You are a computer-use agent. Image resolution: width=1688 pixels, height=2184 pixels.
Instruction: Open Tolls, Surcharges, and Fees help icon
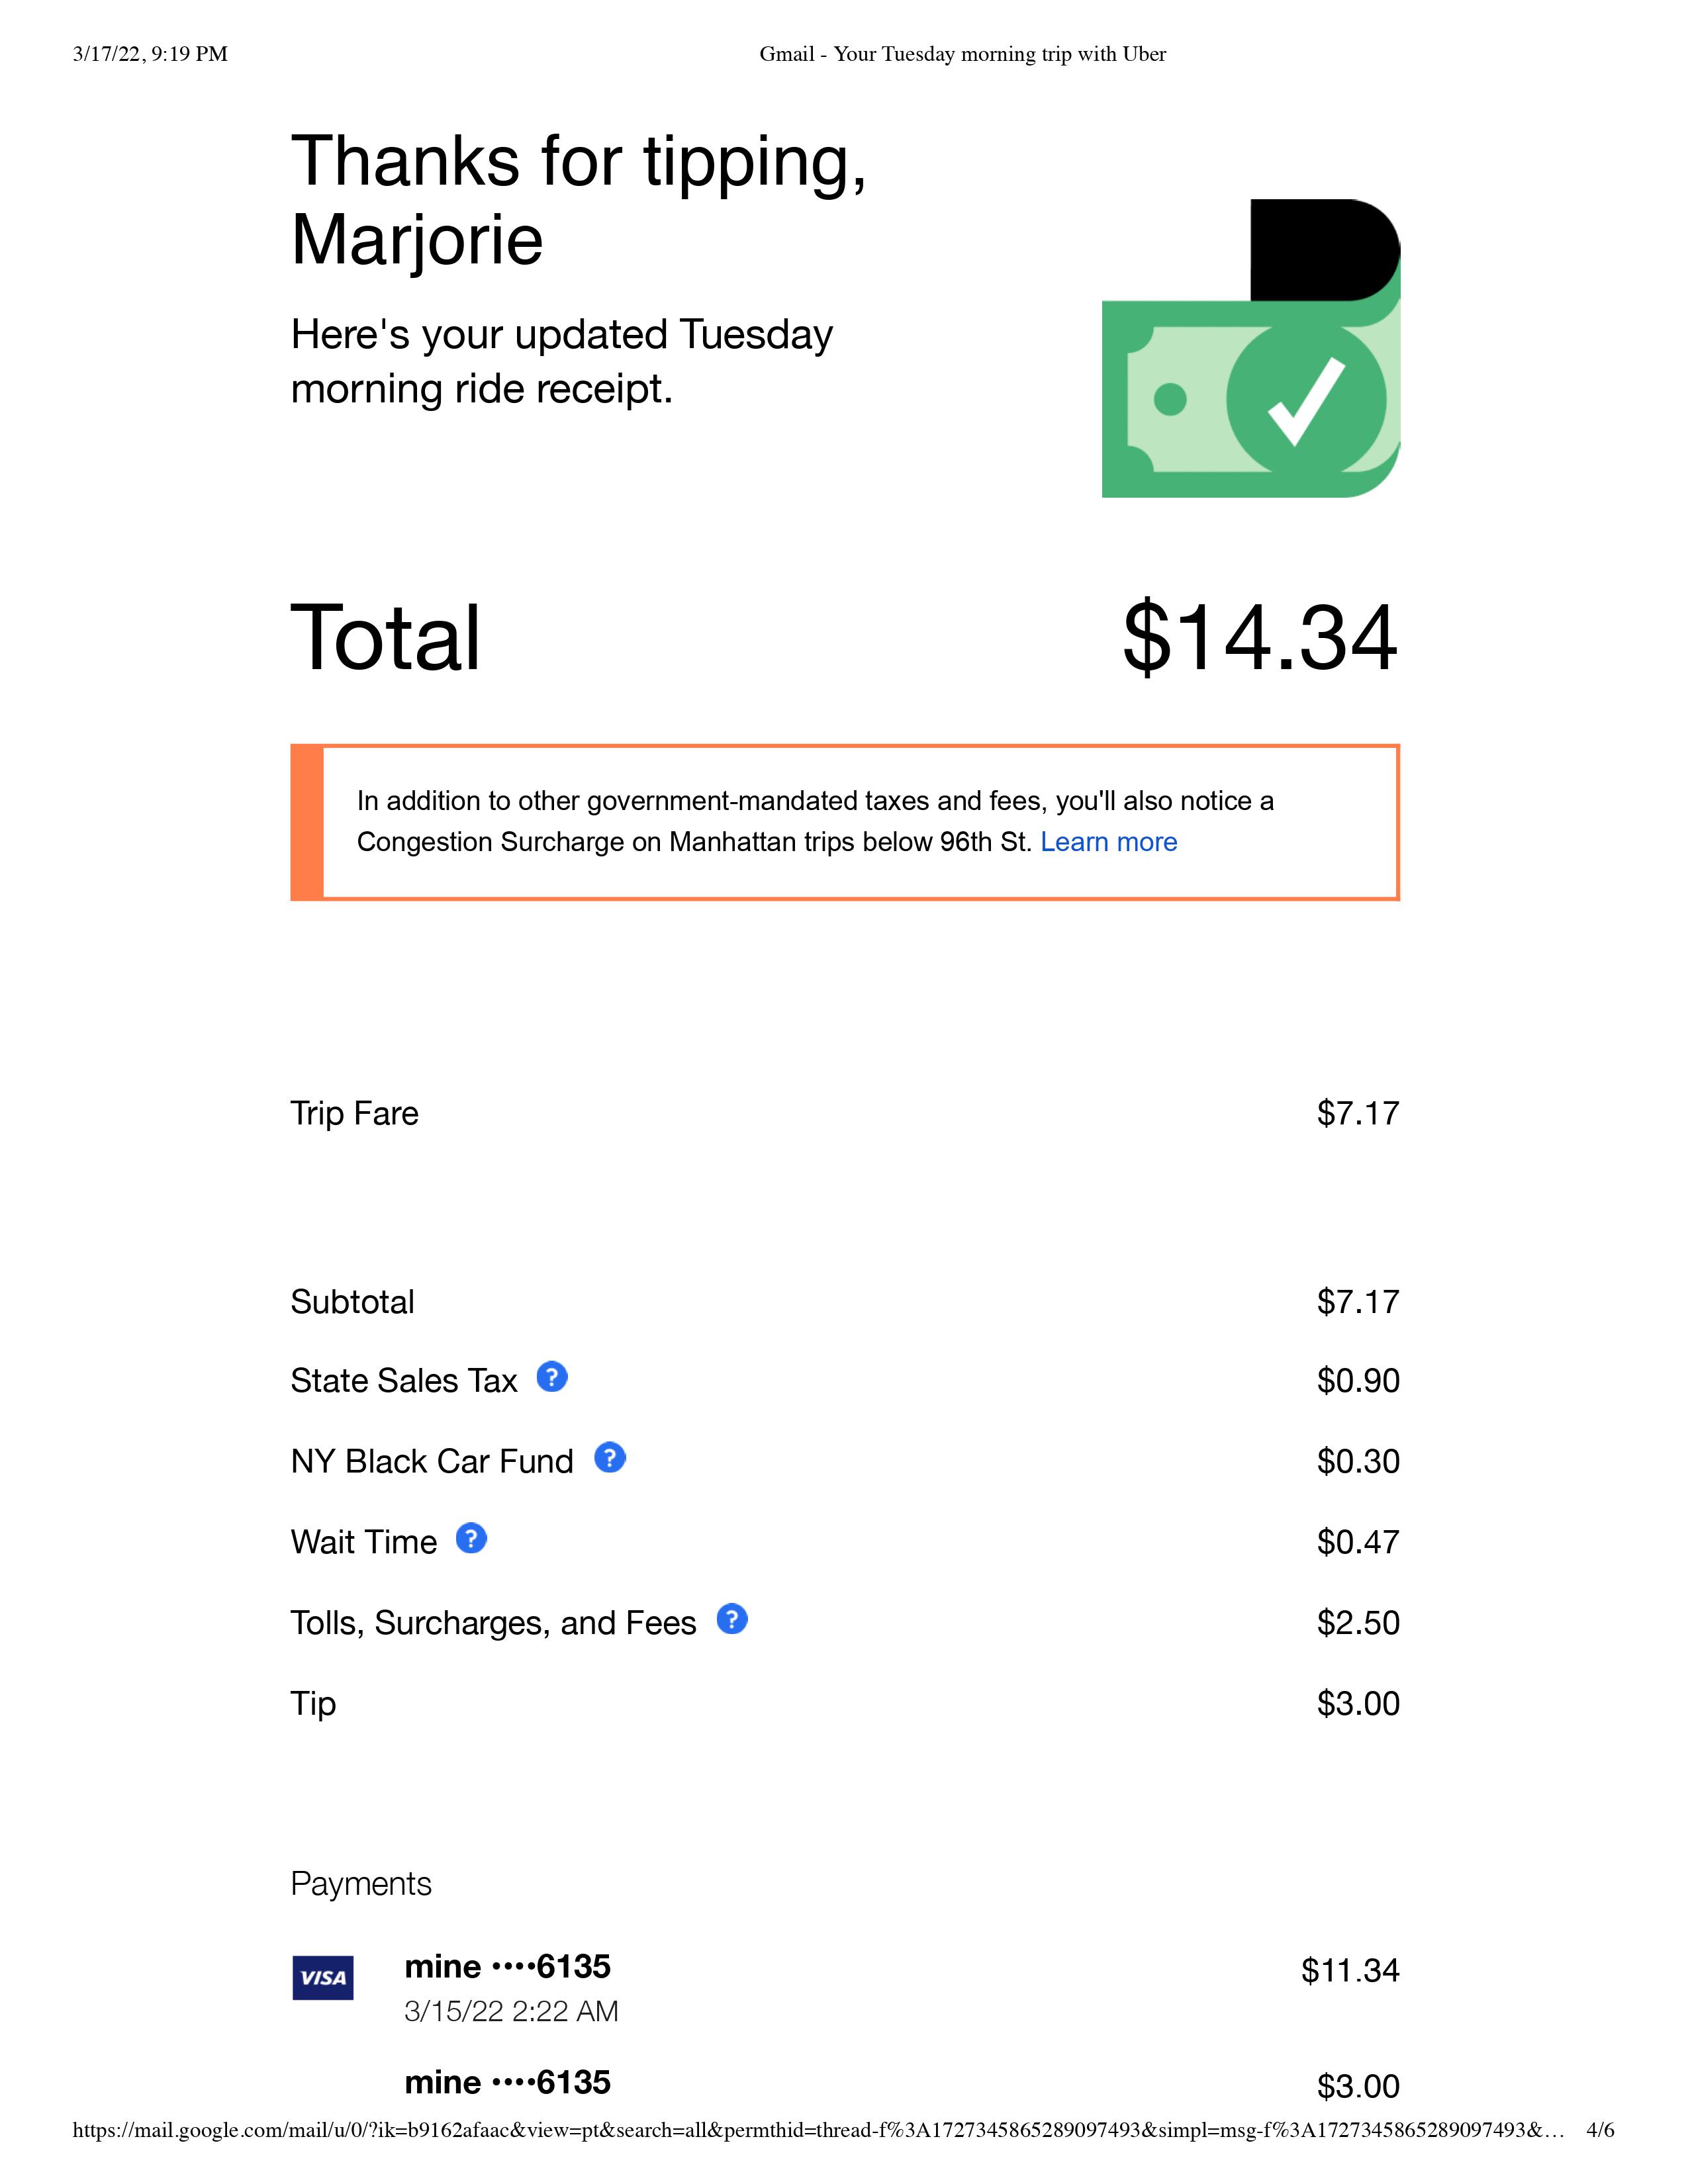(732, 1619)
